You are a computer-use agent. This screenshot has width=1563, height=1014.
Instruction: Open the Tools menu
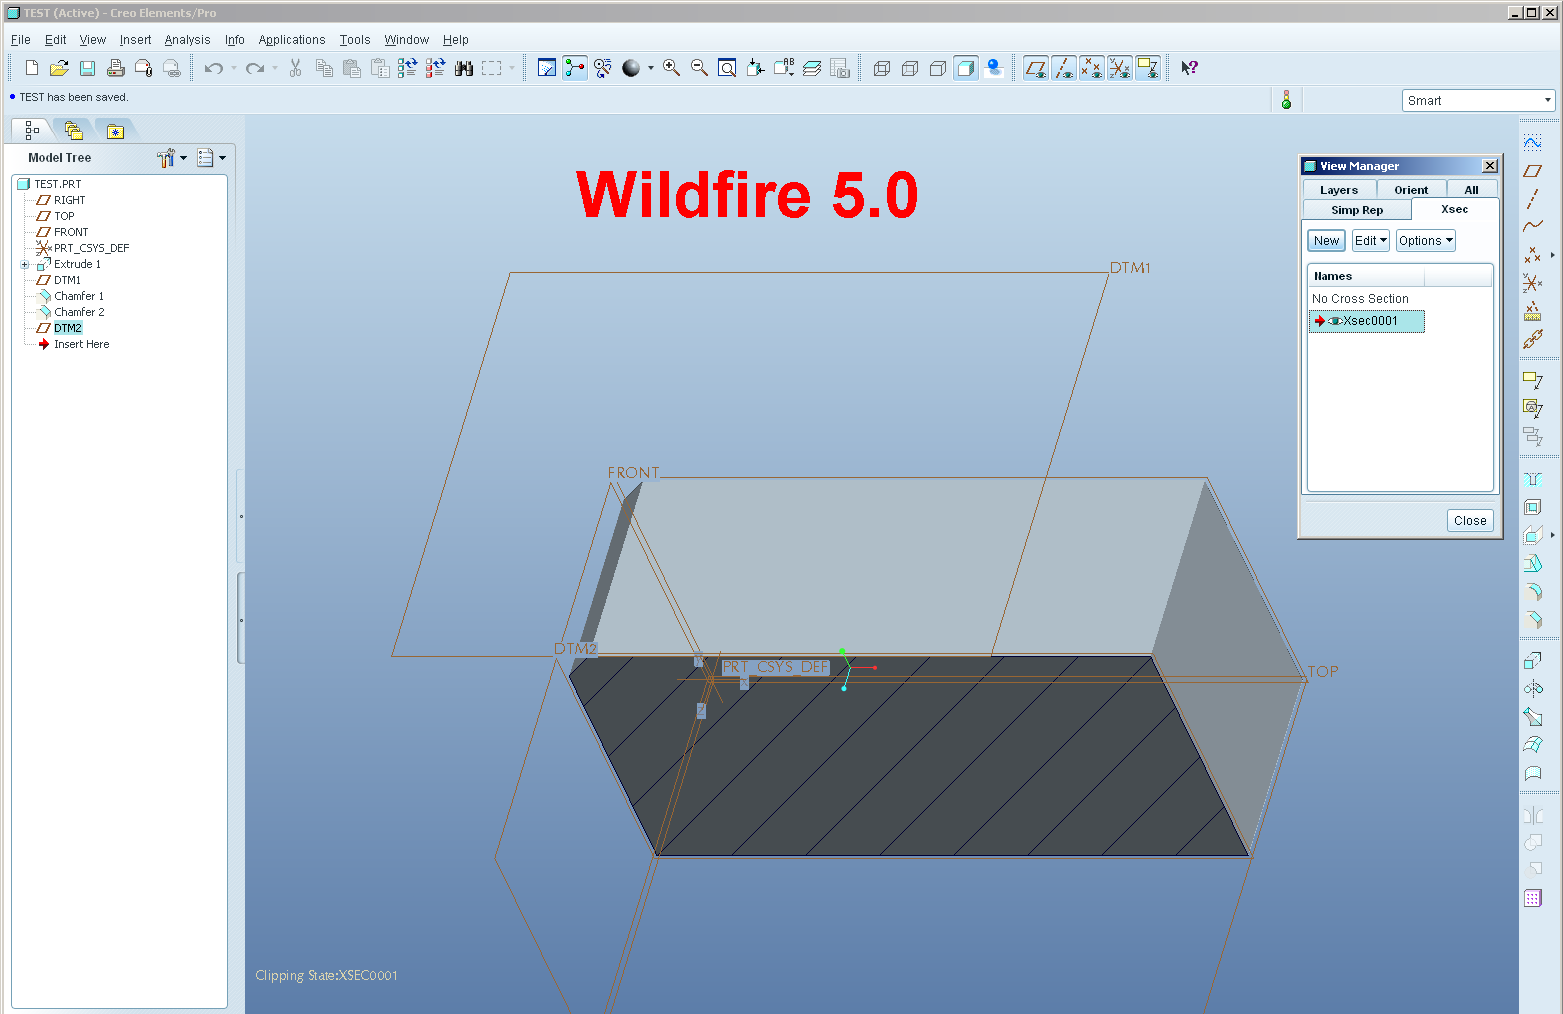(355, 40)
